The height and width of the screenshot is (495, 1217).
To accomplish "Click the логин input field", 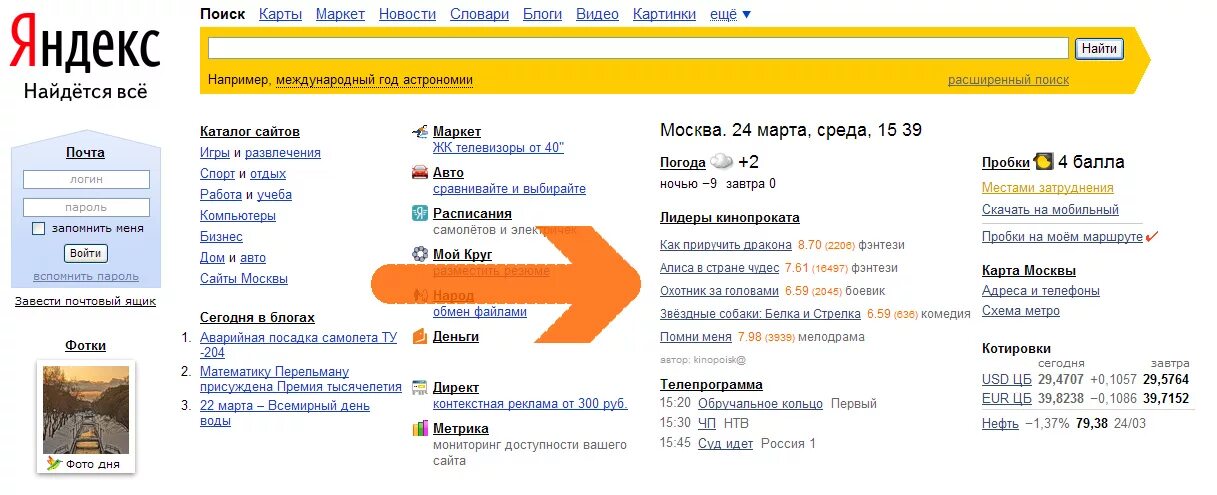I will point(86,179).
